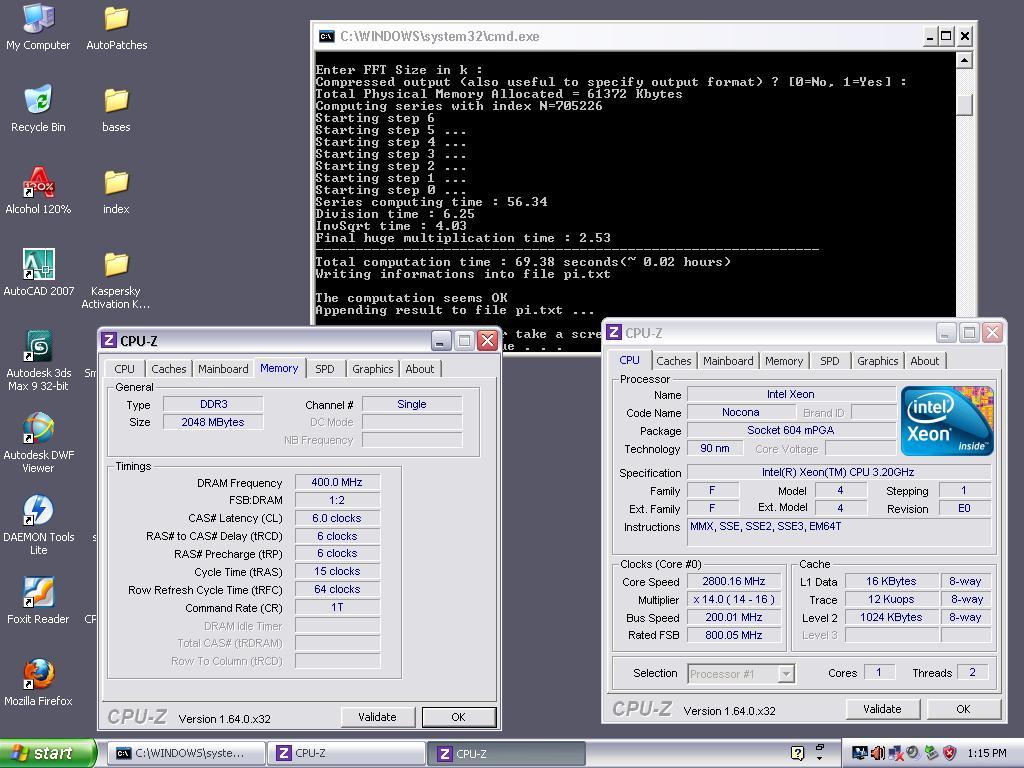Open Graphics tab in processor CPU-Z window
Screen dimensions: 1024x768
coord(878,361)
